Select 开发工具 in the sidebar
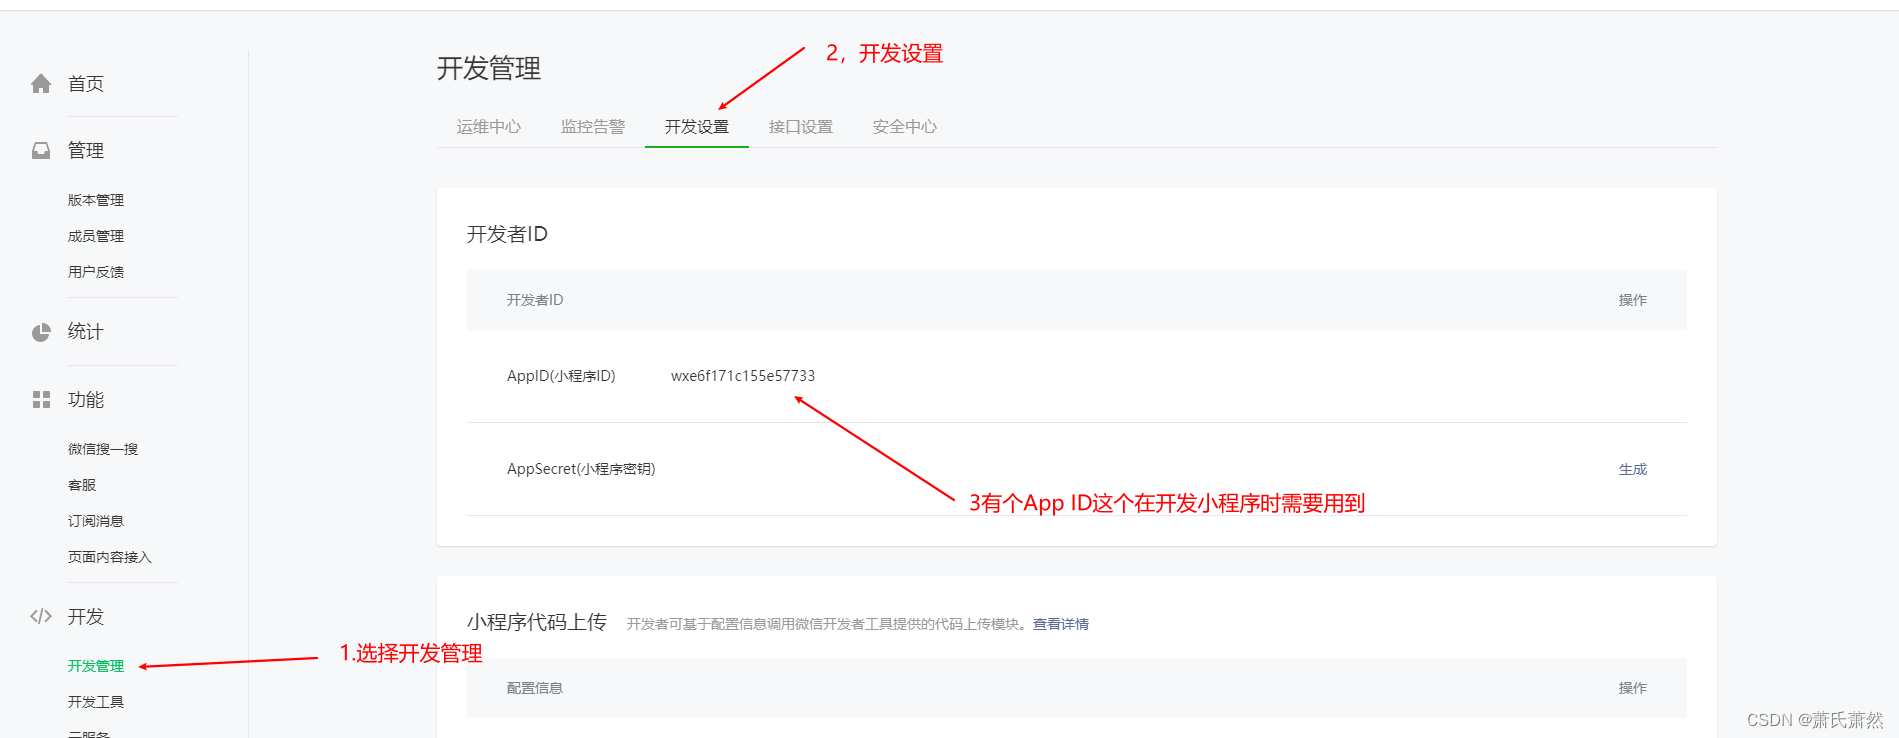This screenshot has width=1899, height=738. tap(96, 702)
